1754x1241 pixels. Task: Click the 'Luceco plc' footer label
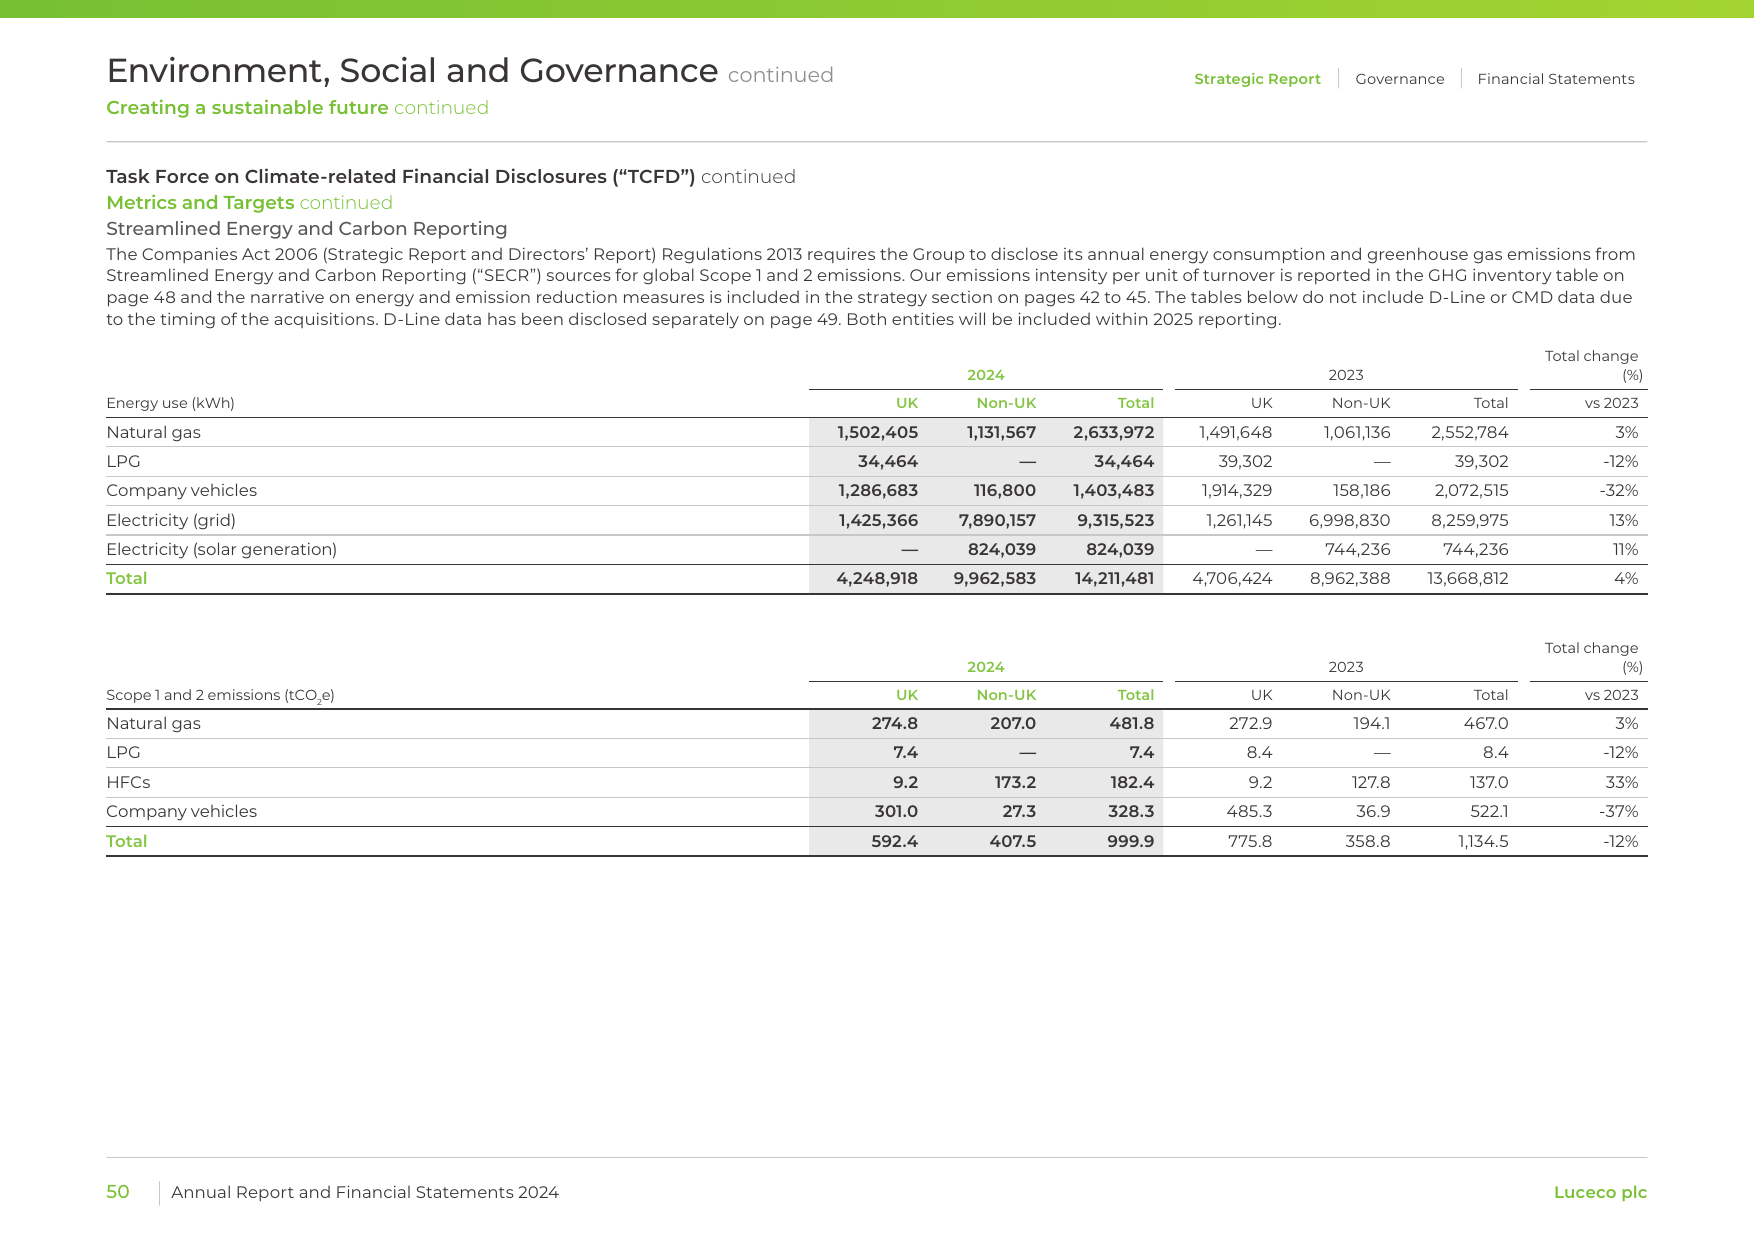click(x=1600, y=1192)
